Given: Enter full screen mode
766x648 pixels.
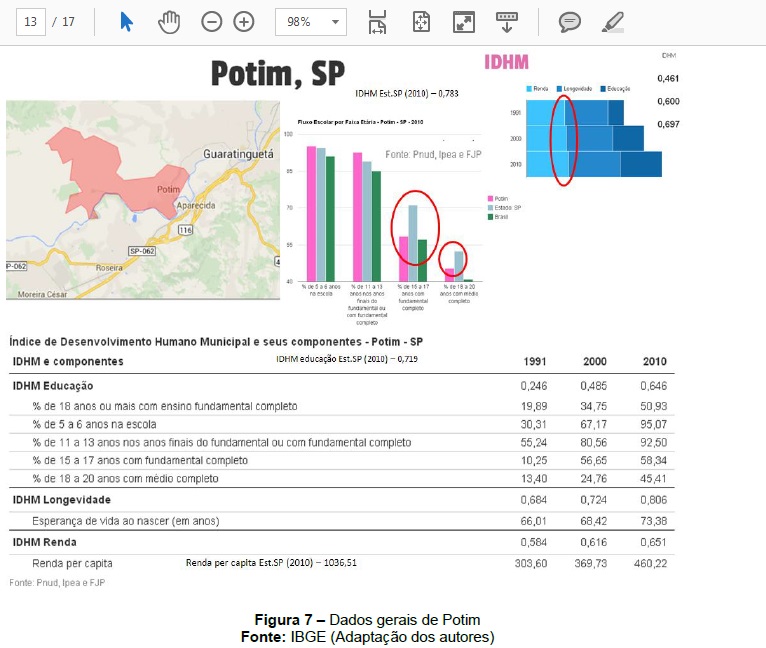Looking at the screenshot, I should pyautogui.click(x=463, y=22).
